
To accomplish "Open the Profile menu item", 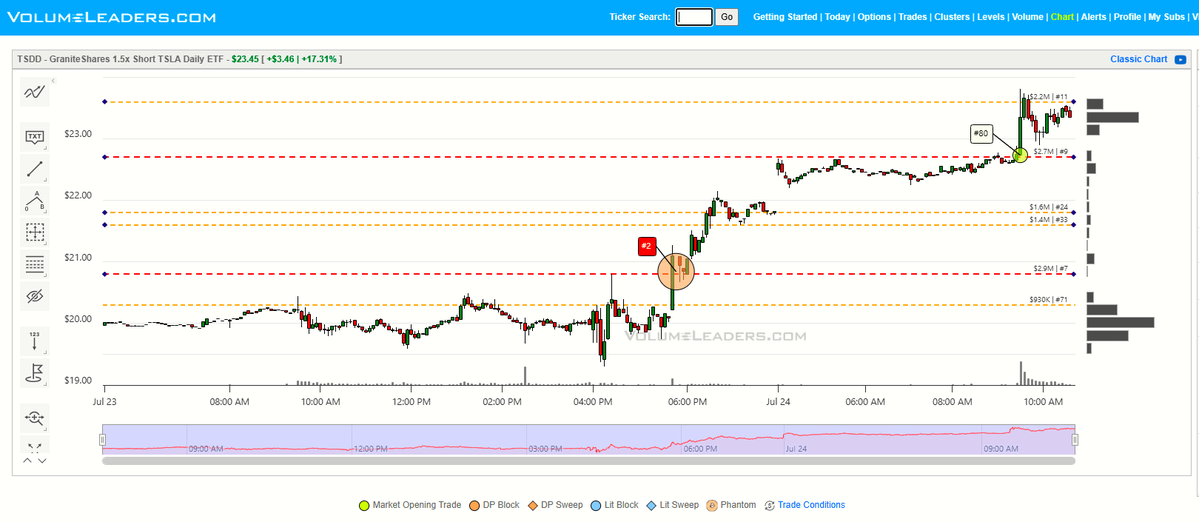I will (1127, 17).
